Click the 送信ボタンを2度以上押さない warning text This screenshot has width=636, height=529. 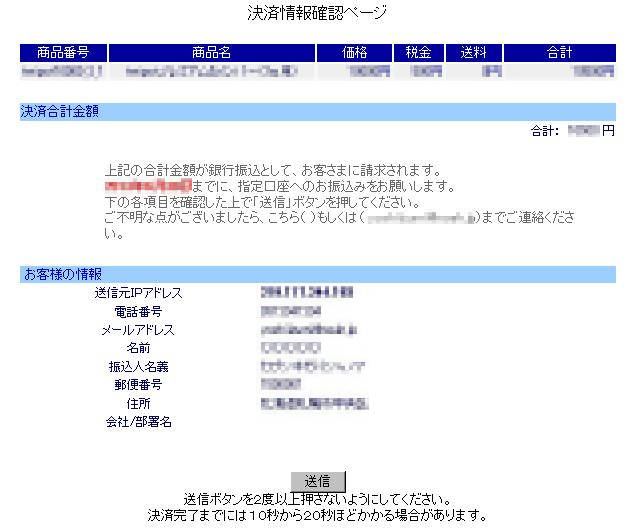tap(318, 499)
